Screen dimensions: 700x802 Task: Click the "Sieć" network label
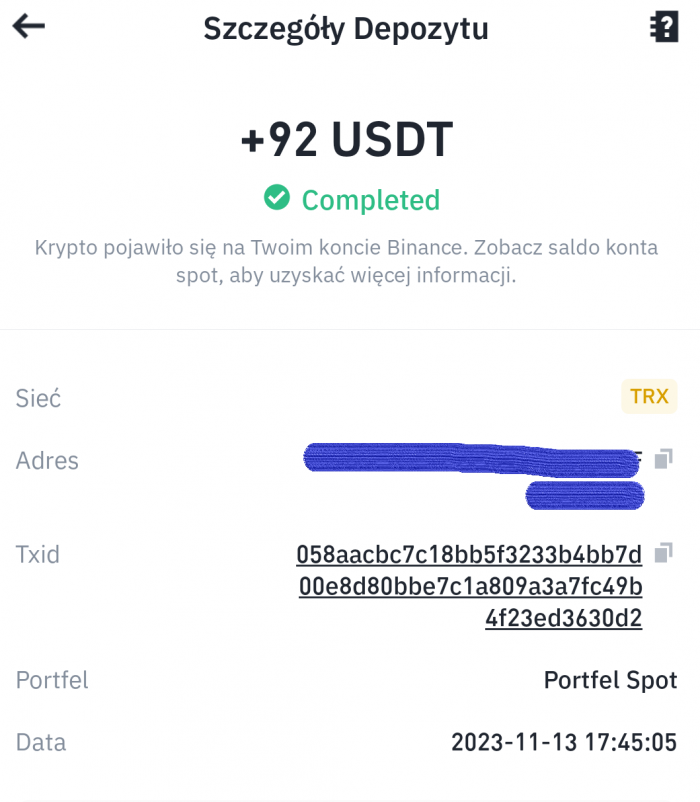(38, 398)
